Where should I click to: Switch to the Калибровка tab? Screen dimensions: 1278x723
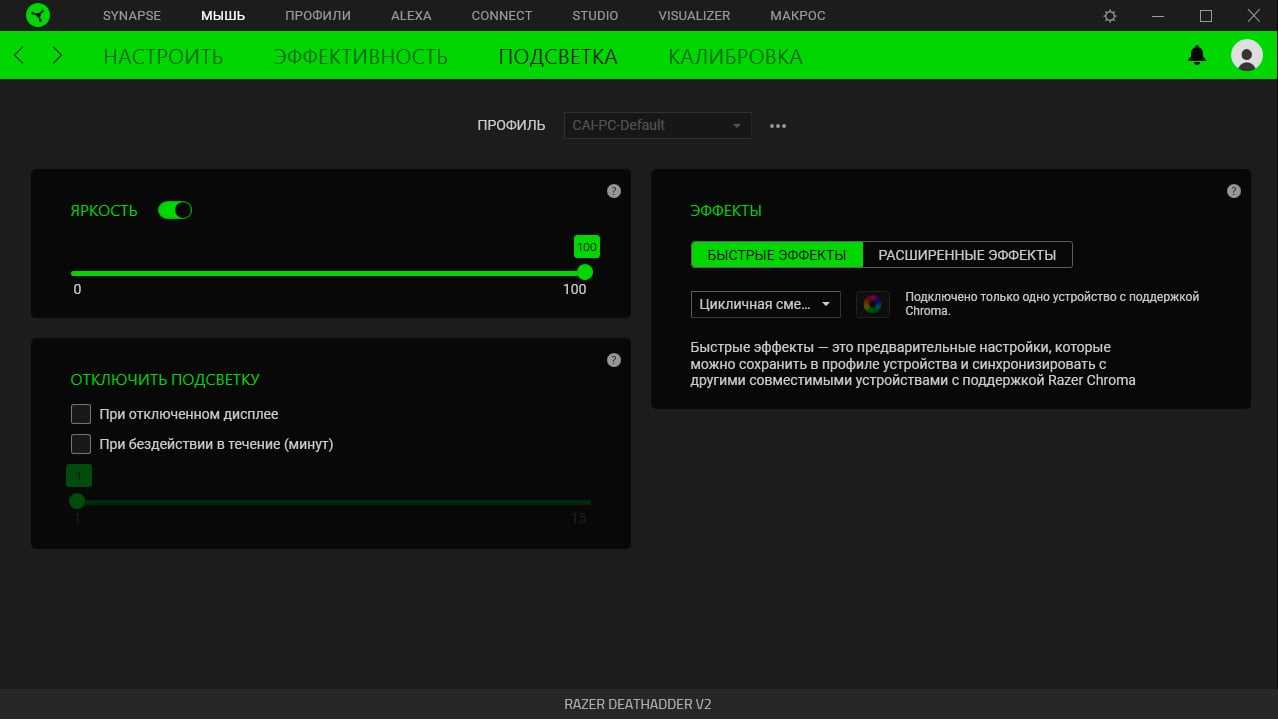(x=735, y=56)
